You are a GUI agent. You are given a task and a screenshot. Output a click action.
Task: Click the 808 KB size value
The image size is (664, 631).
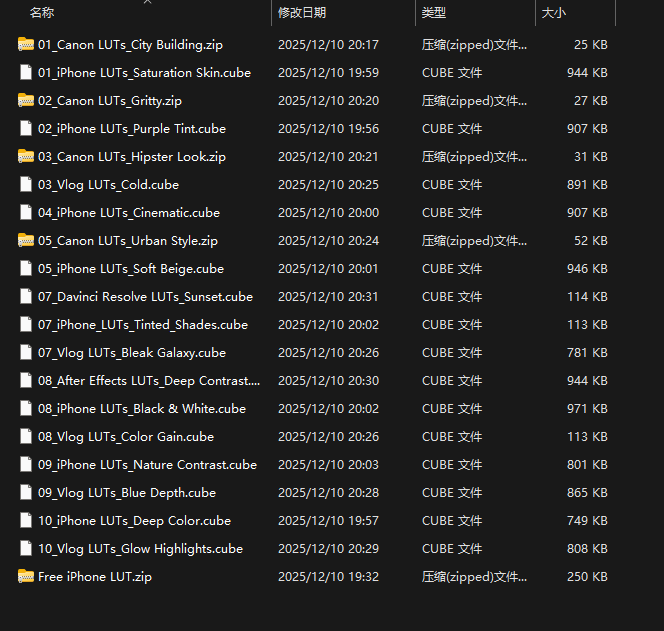pos(587,549)
